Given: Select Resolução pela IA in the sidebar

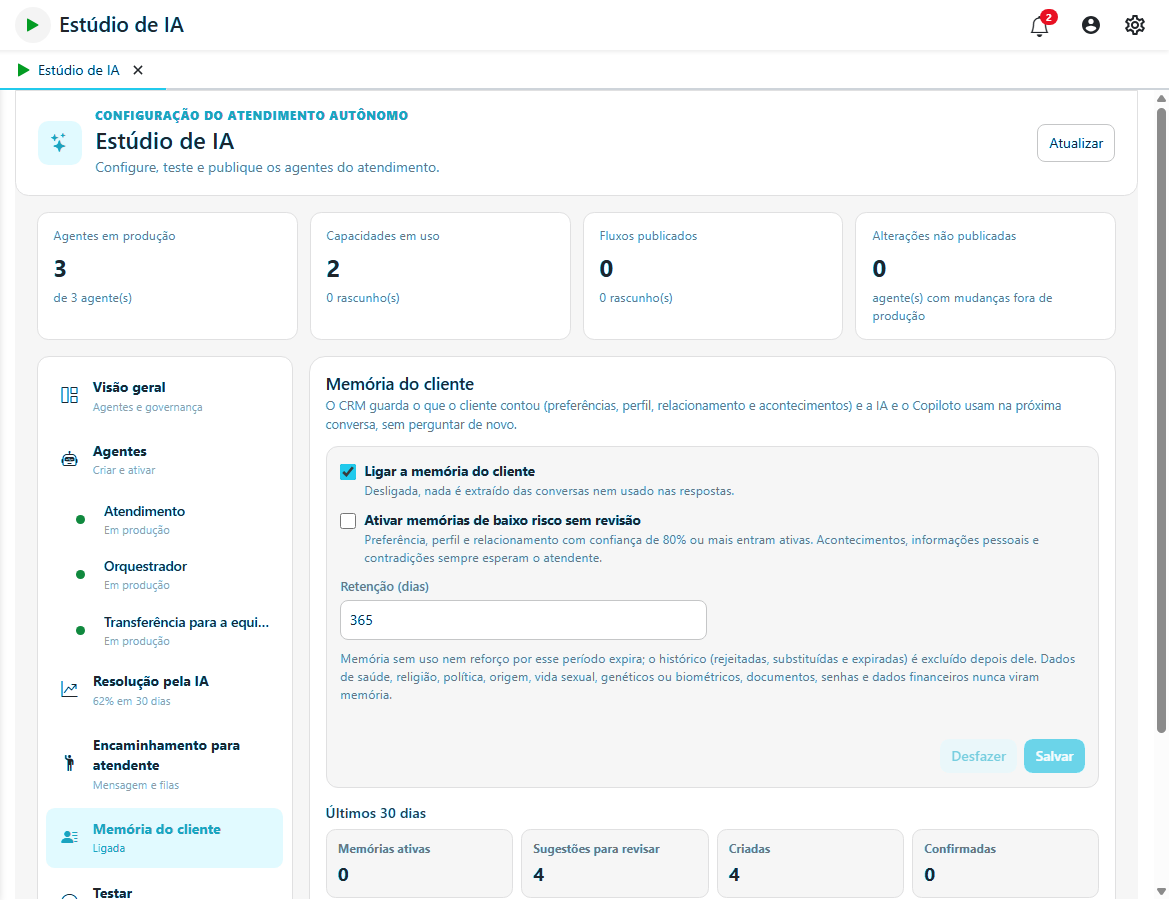Looking at the screenshot, I should click(x=165, y=690).
